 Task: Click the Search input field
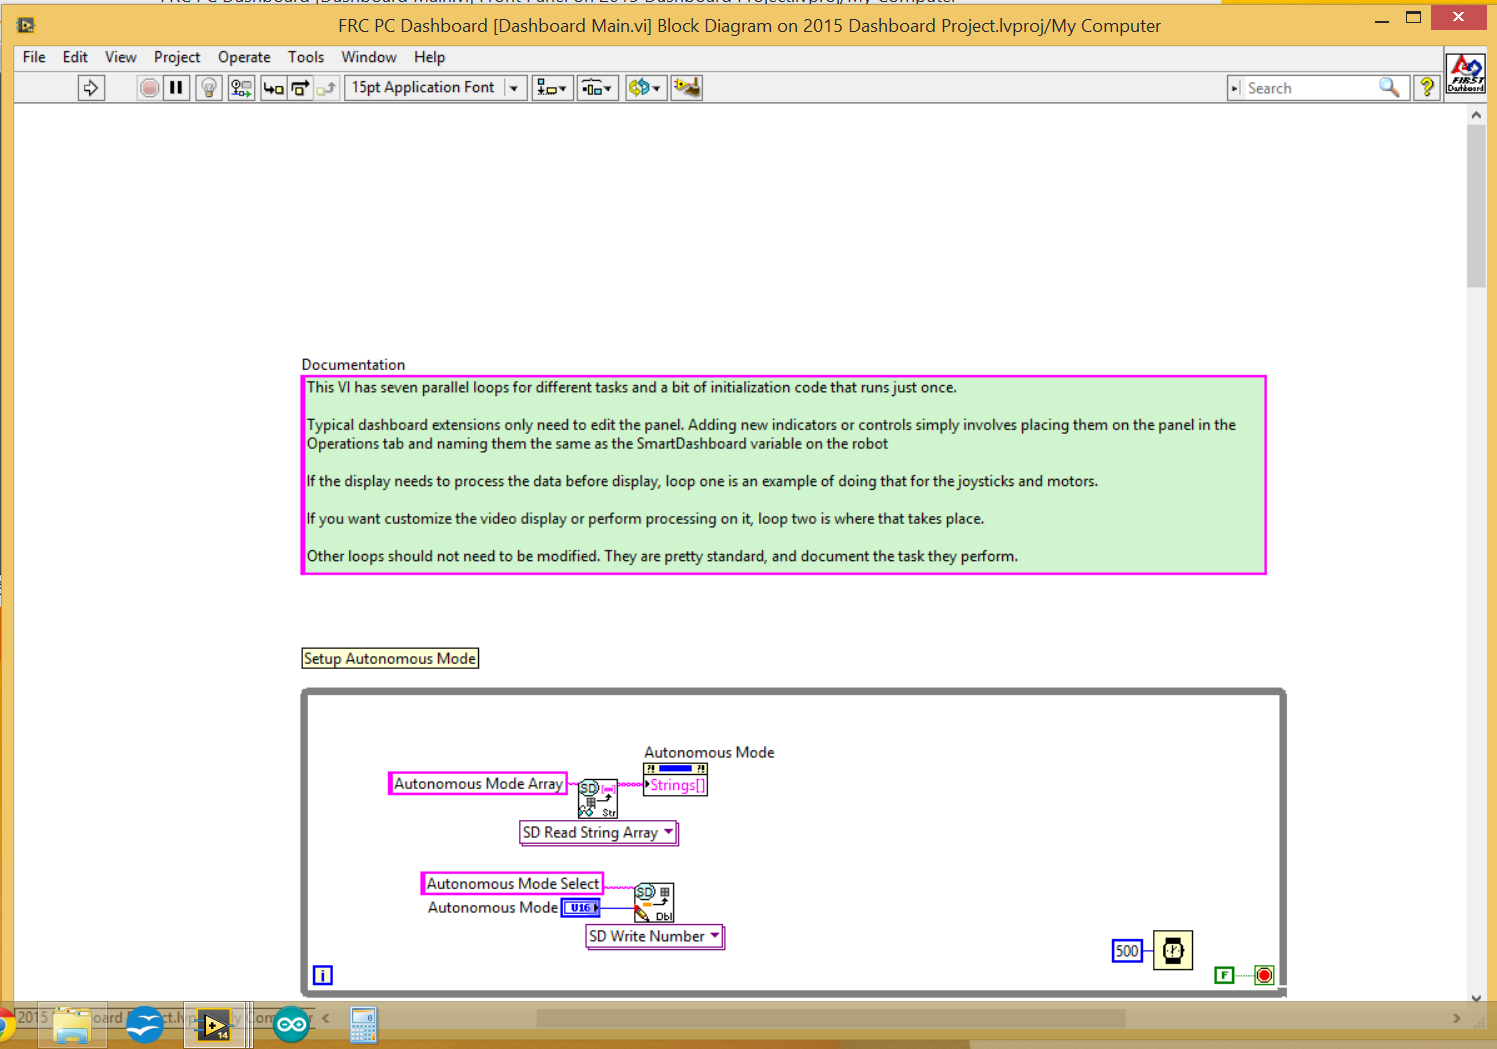tap(1309, 88)
